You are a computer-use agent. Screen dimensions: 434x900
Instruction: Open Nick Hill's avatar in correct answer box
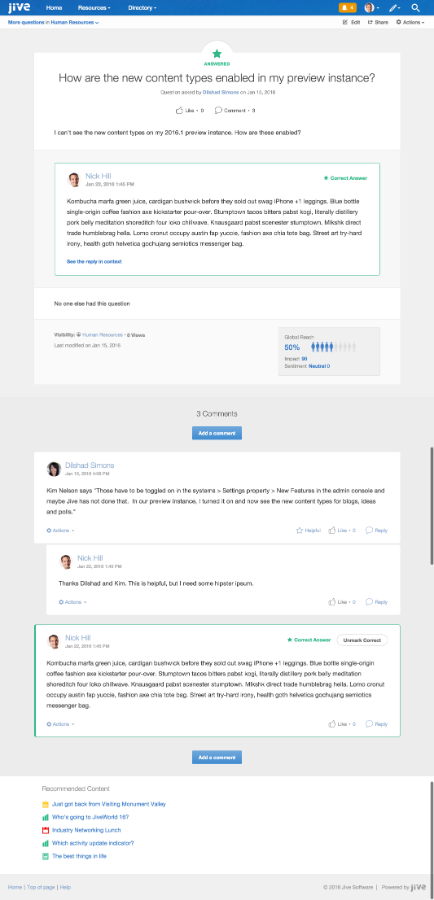point(74,179)
